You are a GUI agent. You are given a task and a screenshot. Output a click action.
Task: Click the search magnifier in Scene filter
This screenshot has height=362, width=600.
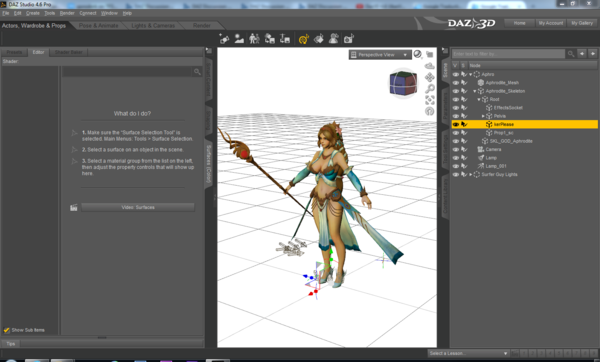[x=571, y=54]
